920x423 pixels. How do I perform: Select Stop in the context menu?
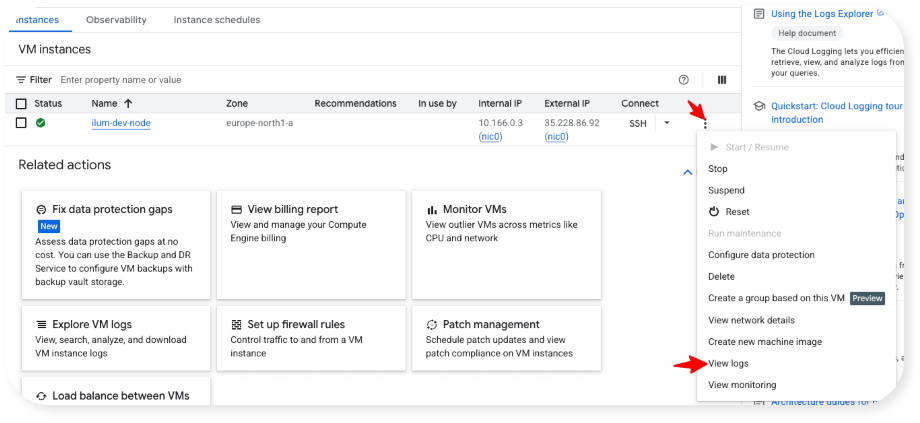(x=718, y=169)
